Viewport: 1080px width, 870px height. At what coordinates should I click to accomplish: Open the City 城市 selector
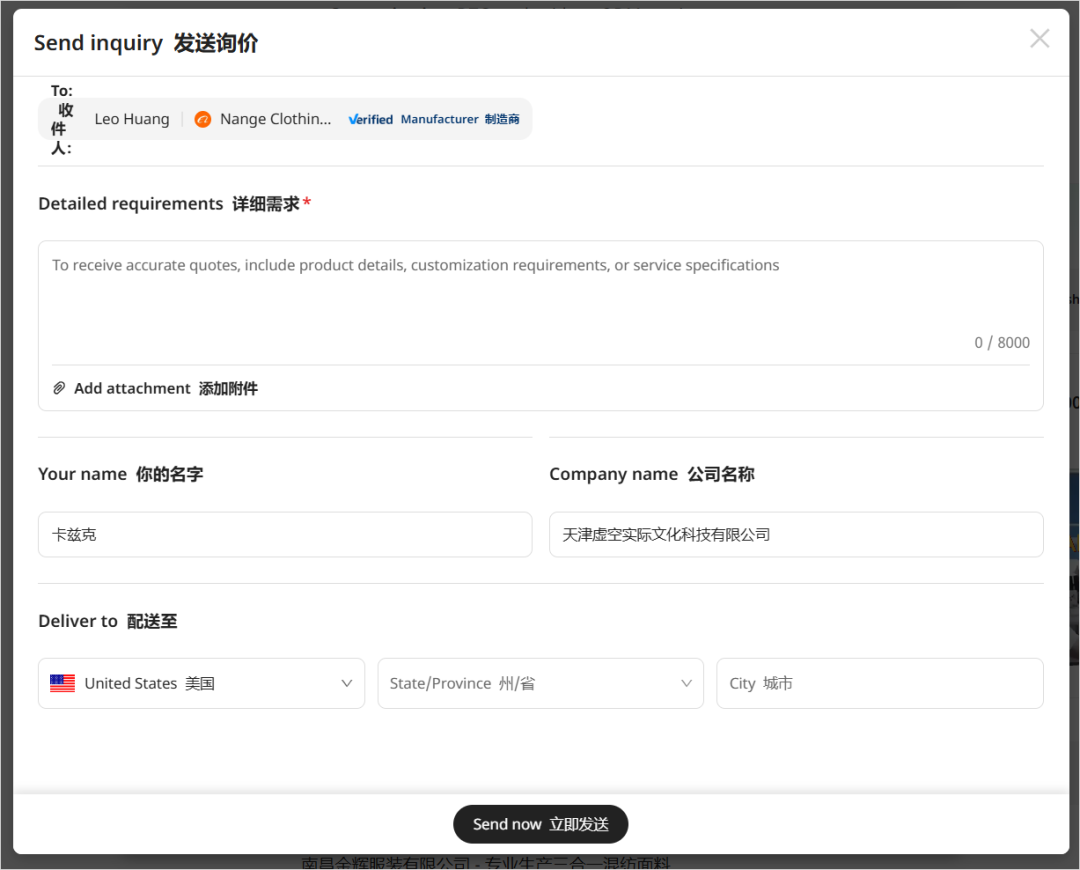tap(880, 683)
